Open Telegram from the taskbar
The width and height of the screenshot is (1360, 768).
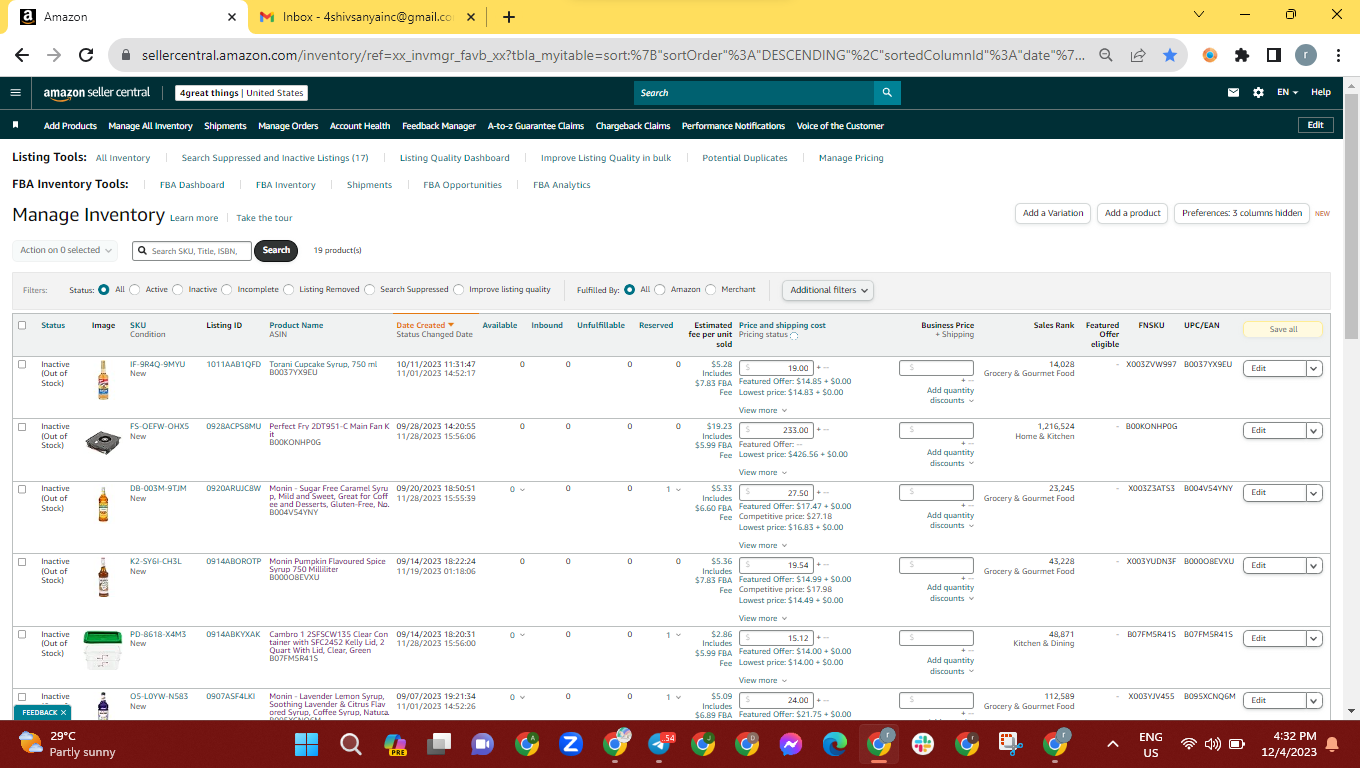(x=660, y=744)
